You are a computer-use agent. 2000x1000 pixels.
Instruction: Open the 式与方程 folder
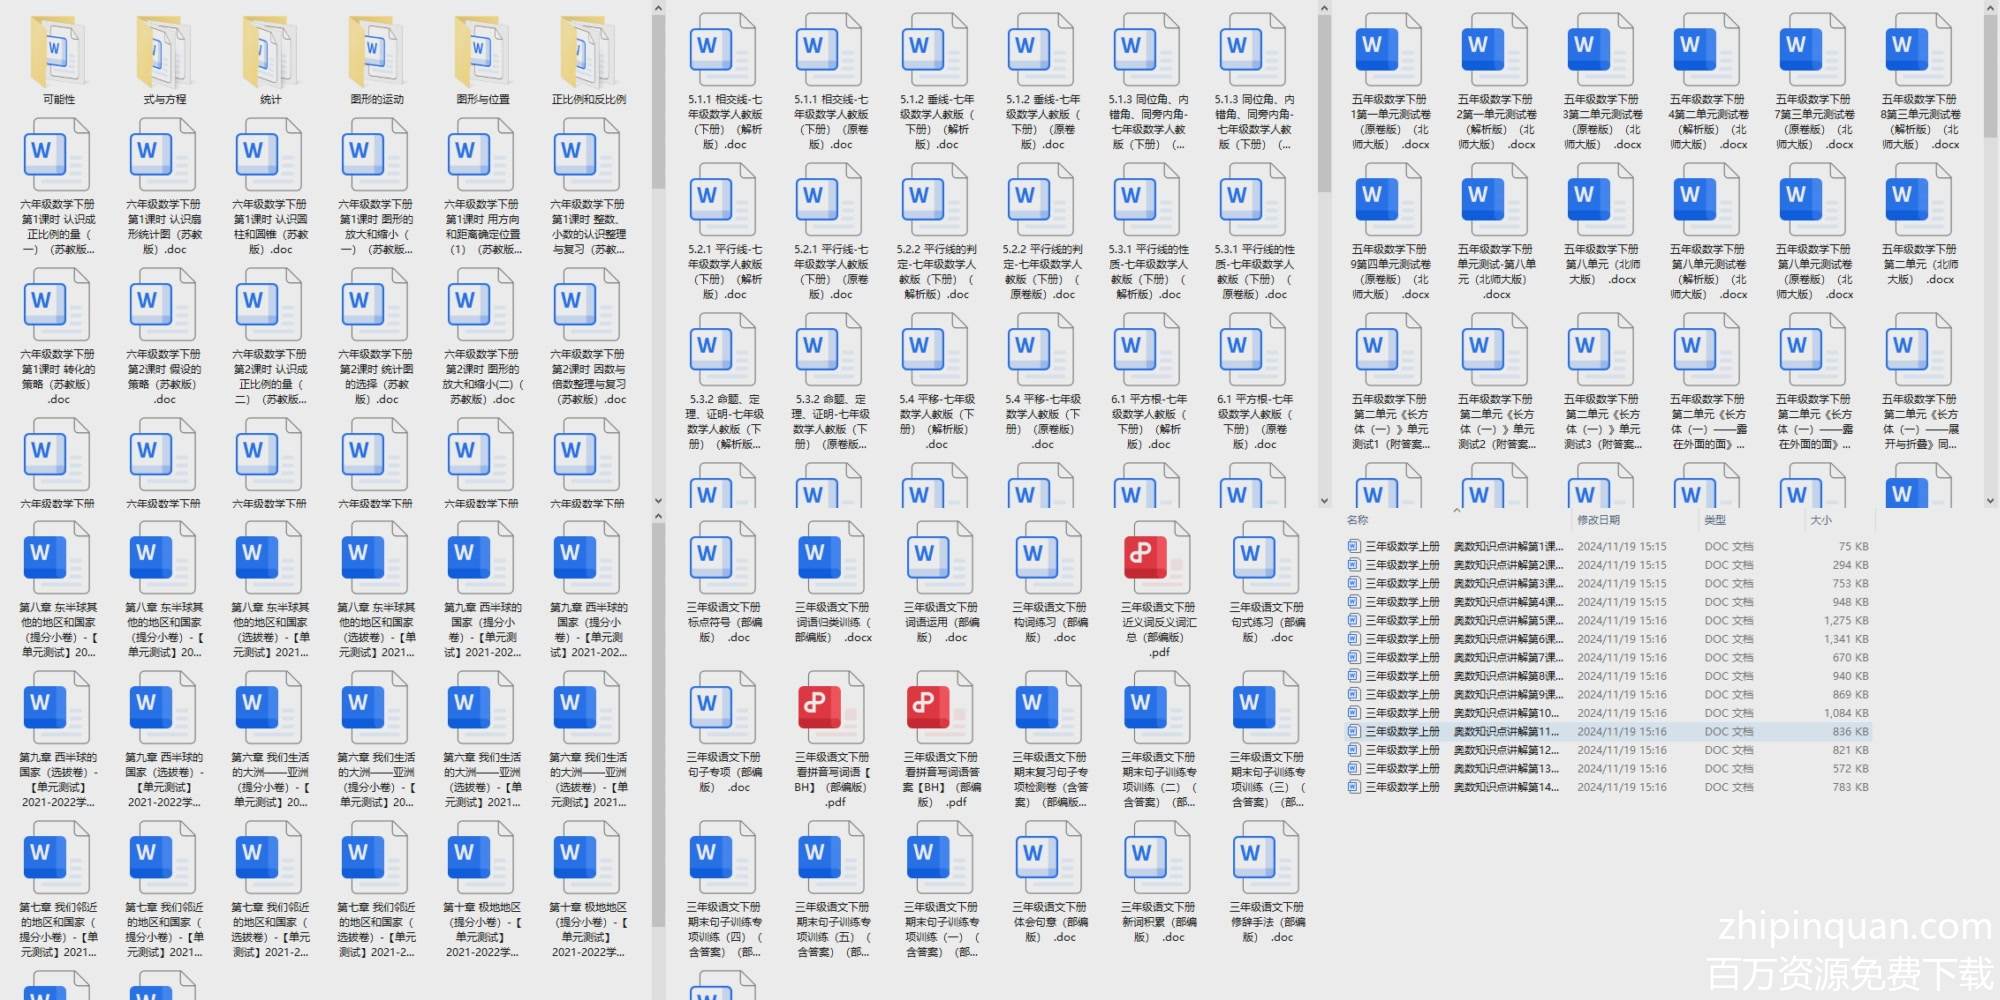pyautogui.click(x=165, y=52)
